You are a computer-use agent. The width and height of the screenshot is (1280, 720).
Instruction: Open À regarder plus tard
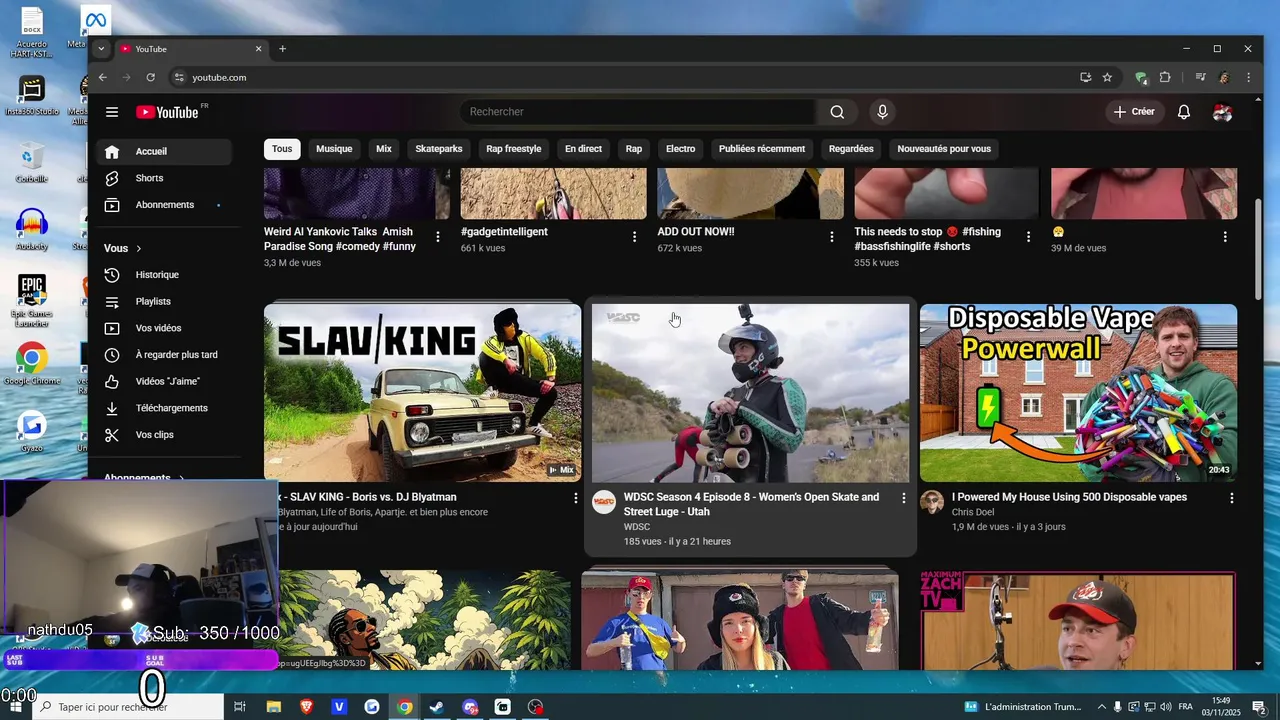click(164, 355)
